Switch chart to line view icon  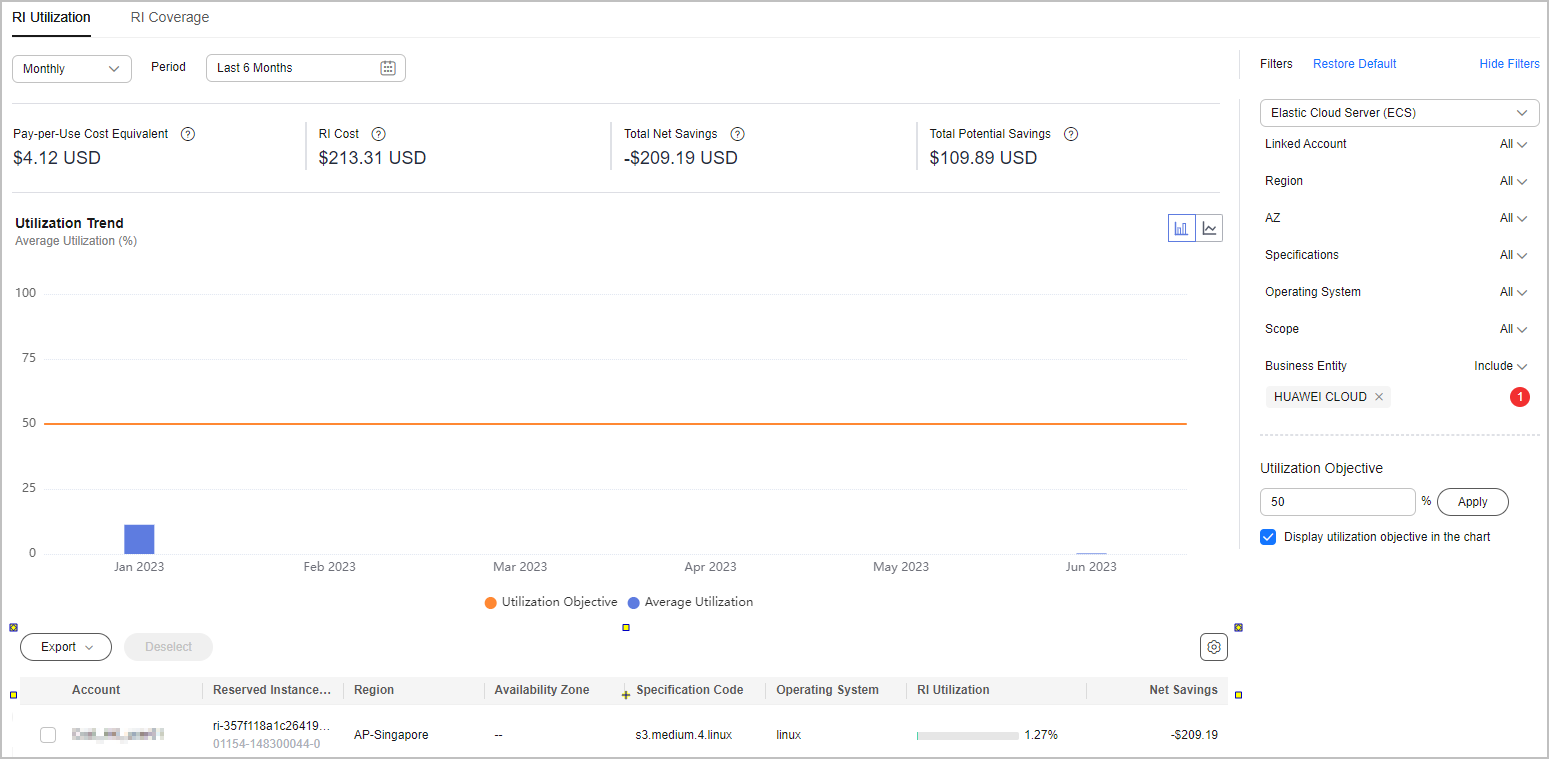(x=1210, y=228)
